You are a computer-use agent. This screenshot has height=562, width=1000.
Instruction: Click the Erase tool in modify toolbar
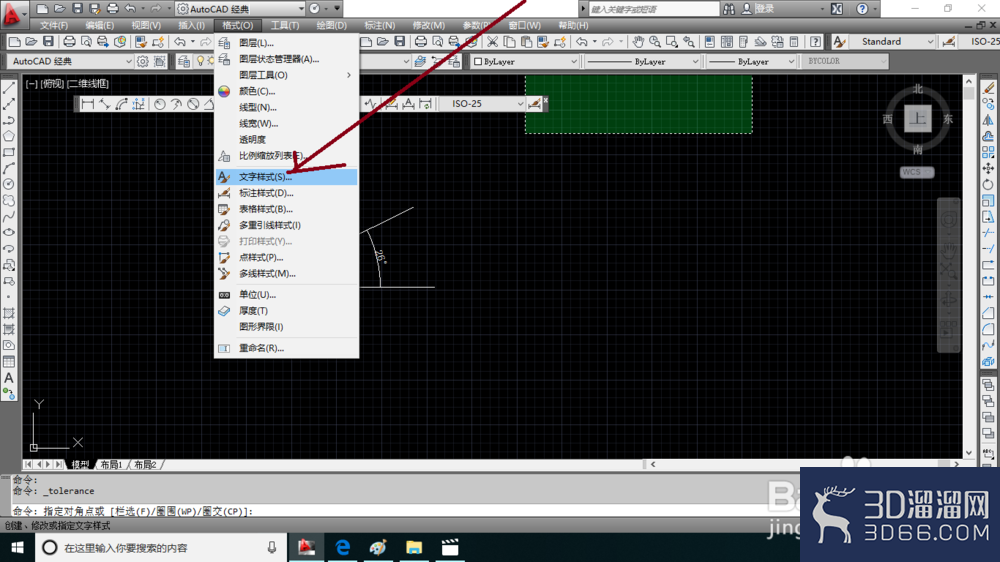(988, 88)
